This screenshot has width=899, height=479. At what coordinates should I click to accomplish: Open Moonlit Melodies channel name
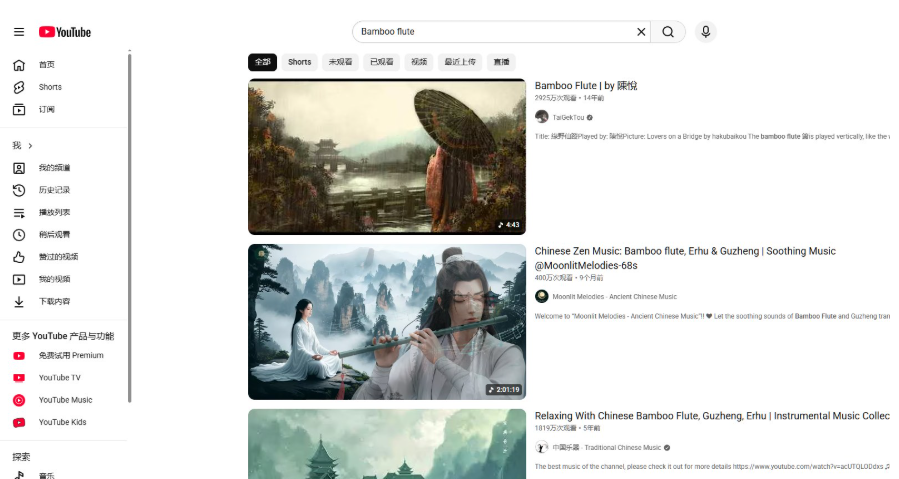point(615,297)
